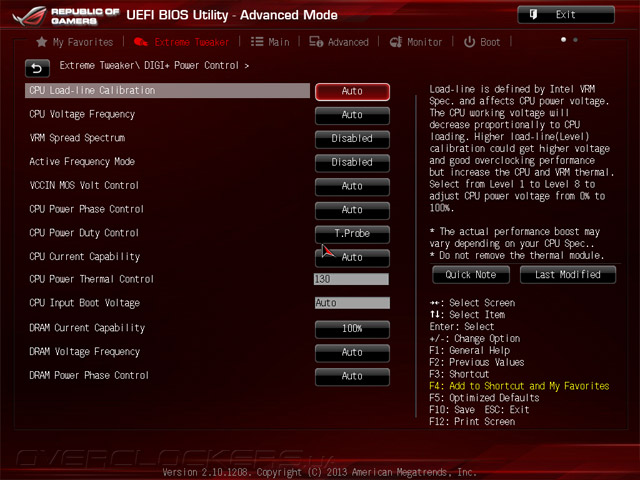Open CPU Load-line Calibration Auto dropdown
The height and width of the screenshot is (480, 640).
[352, 91]
